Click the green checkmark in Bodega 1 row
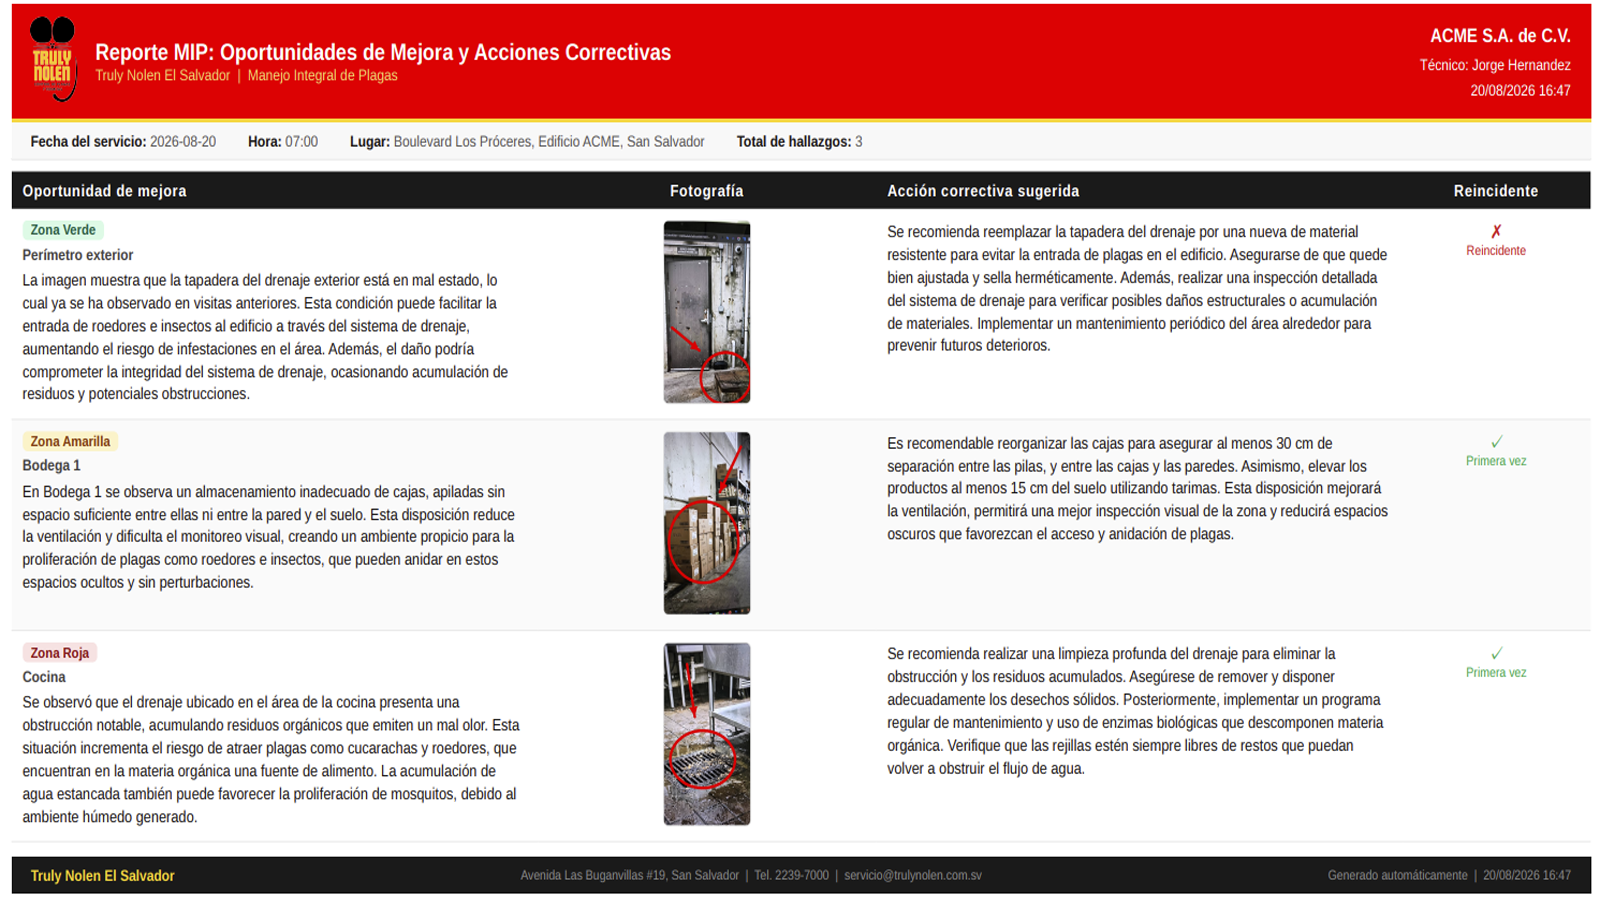This screenshot has width=1600, height=900. pyautogui.click(x=1496, y=442)
